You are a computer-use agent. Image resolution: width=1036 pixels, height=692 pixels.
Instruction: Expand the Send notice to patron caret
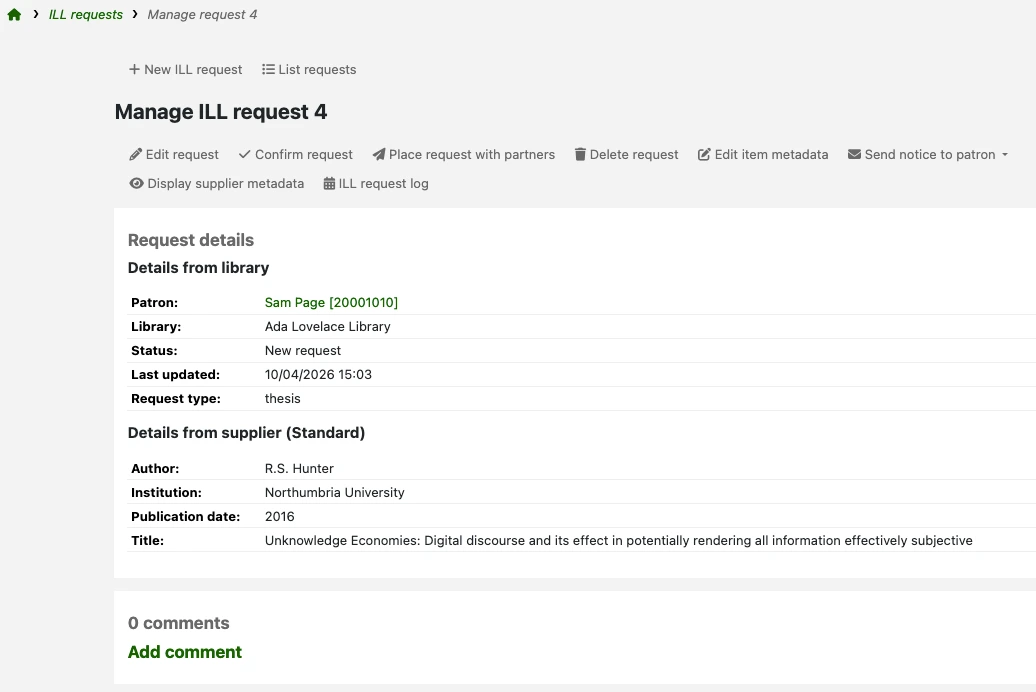(1005, 155)
